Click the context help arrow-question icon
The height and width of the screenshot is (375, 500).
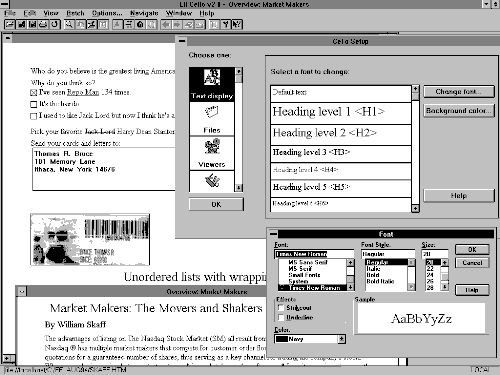click(237, 24)
